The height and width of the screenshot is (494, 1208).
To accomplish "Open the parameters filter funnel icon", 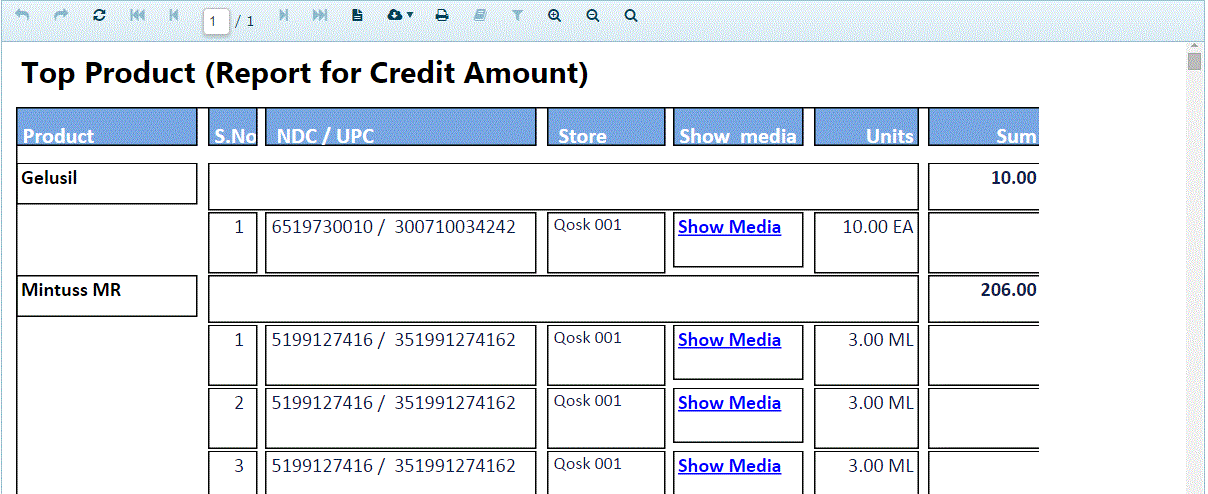I will point(517,15).
